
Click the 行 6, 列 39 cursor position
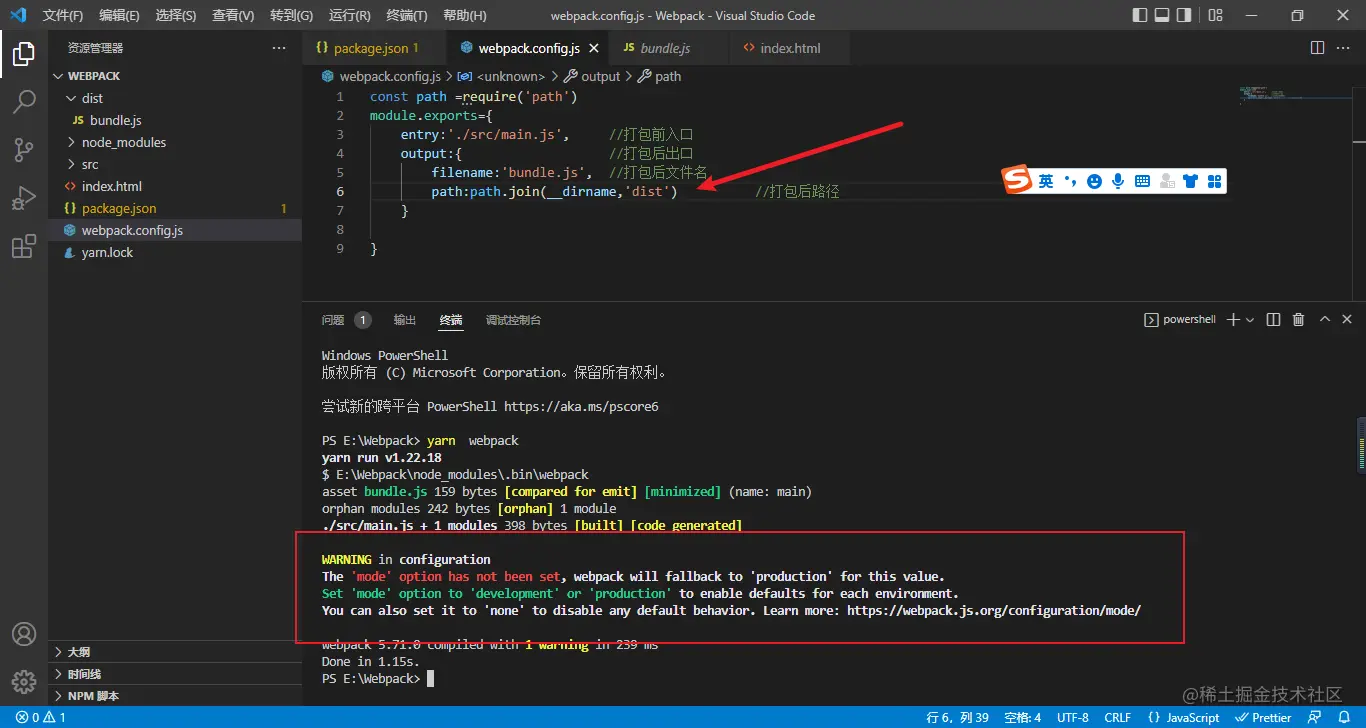click(x=958, y=717)
